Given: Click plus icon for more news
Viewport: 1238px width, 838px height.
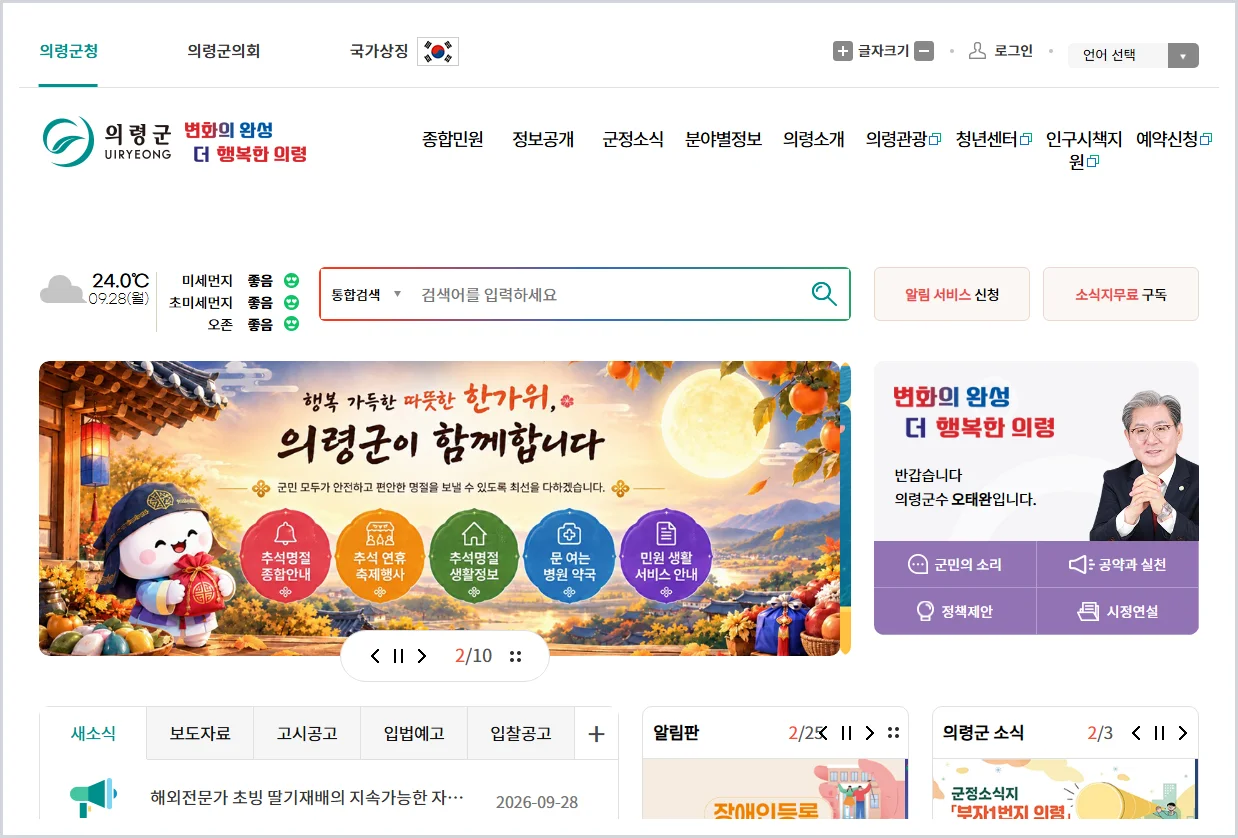Looking at the screenshot, I should coord(597,734).
